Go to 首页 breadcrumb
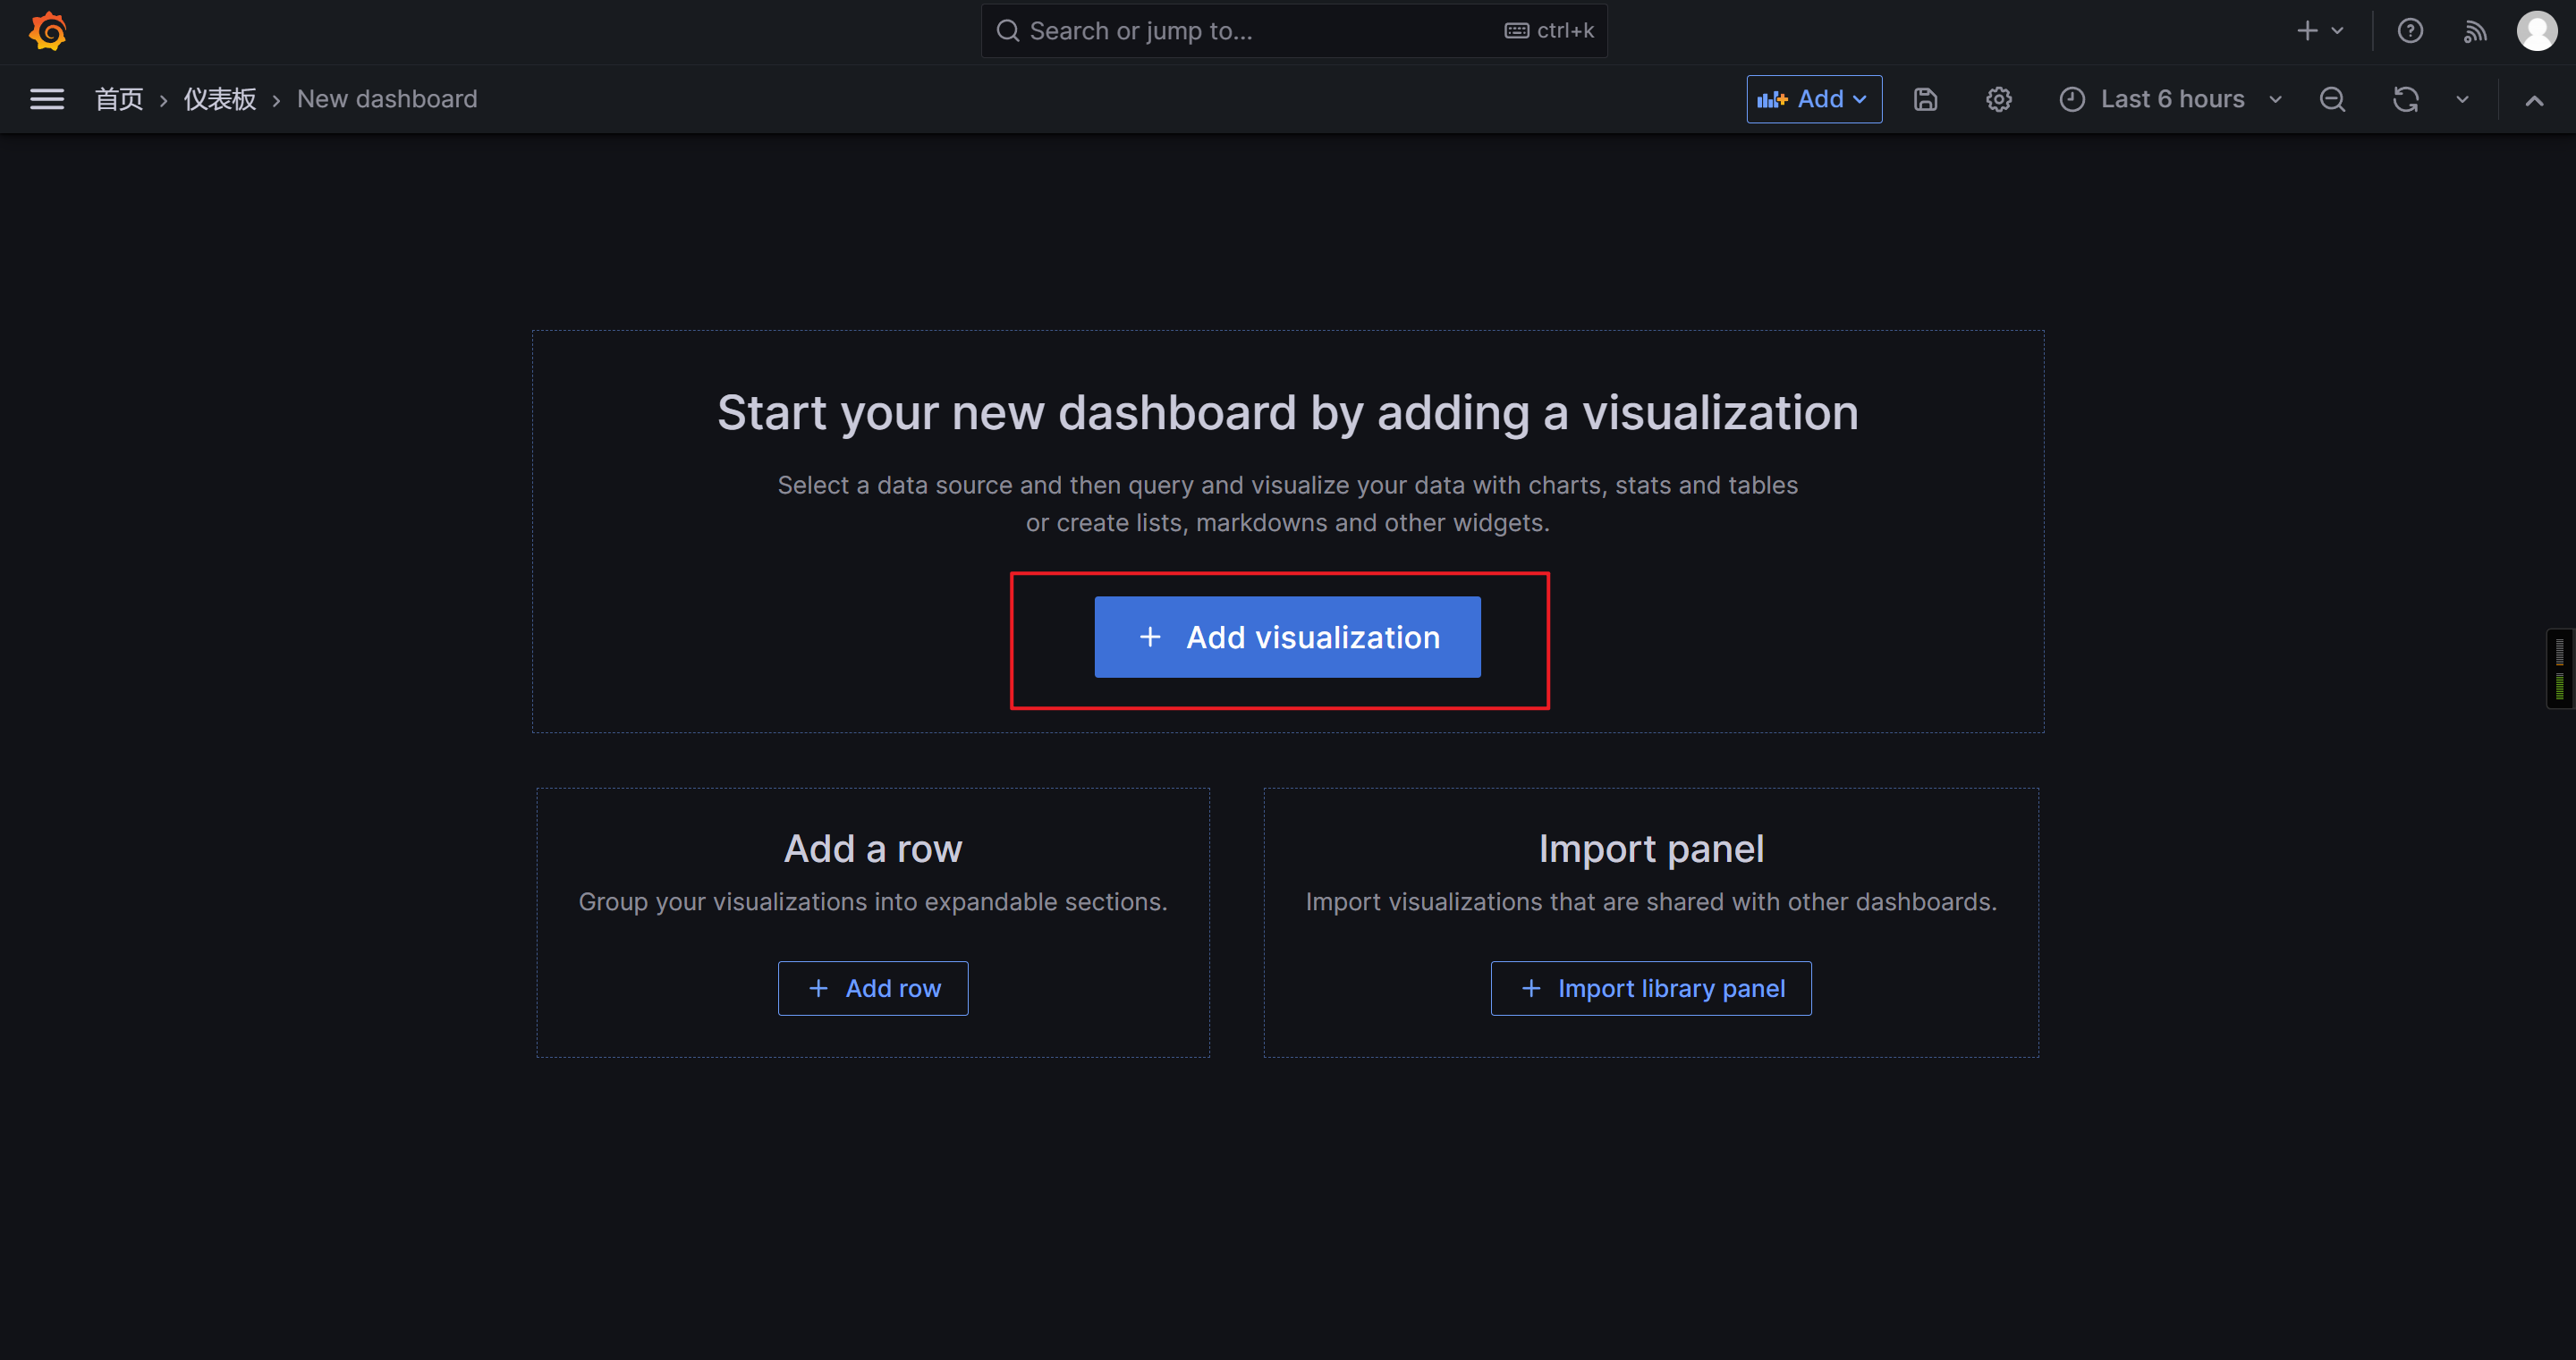Viewport: 2576px width, 1360px height. [119, 99]
